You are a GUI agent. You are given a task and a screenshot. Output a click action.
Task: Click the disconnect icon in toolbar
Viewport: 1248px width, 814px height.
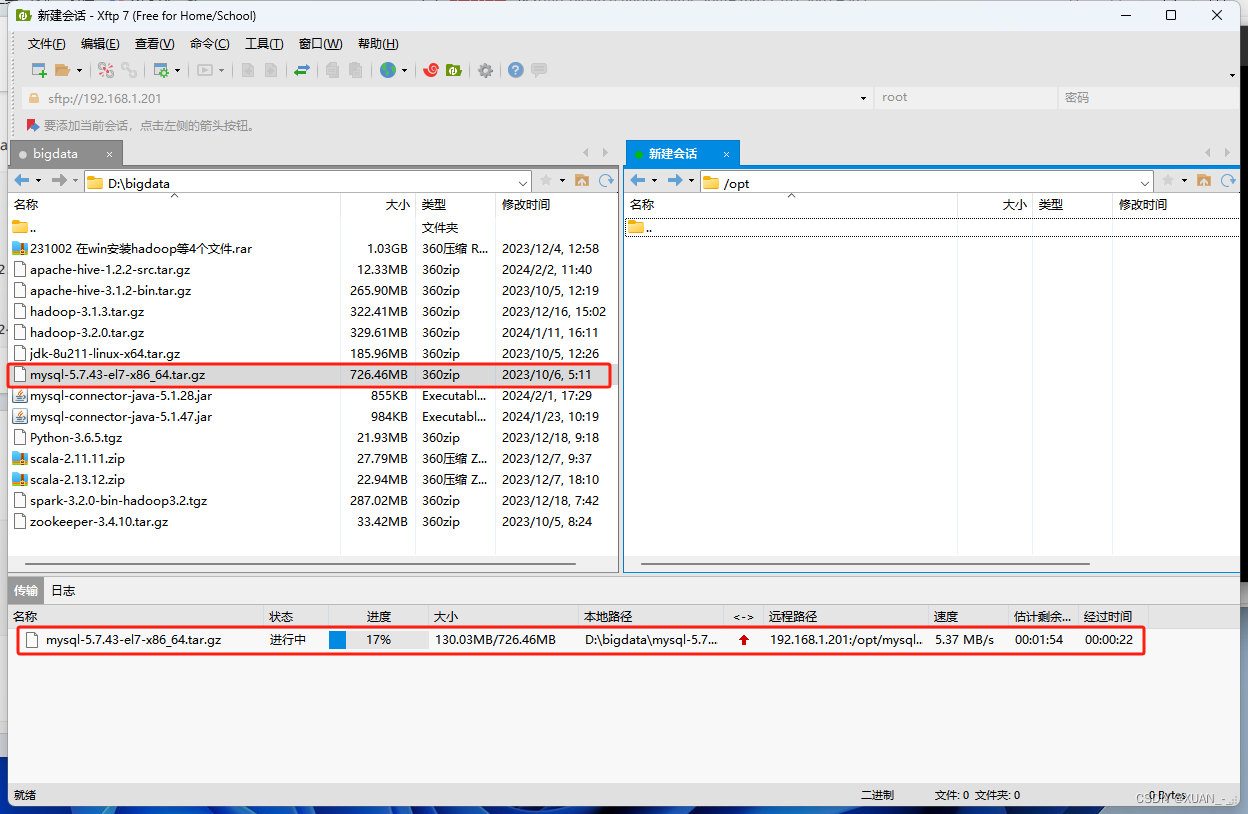click(x=106, y=70)
